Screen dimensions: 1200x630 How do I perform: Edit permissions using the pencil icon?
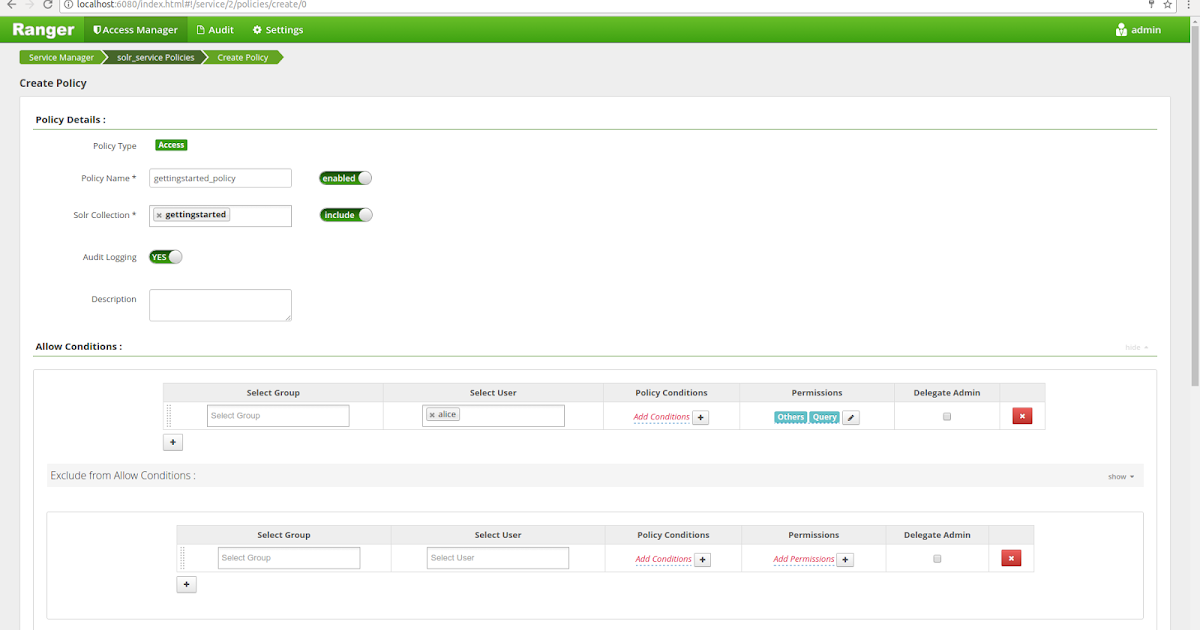tap(850, 416)
